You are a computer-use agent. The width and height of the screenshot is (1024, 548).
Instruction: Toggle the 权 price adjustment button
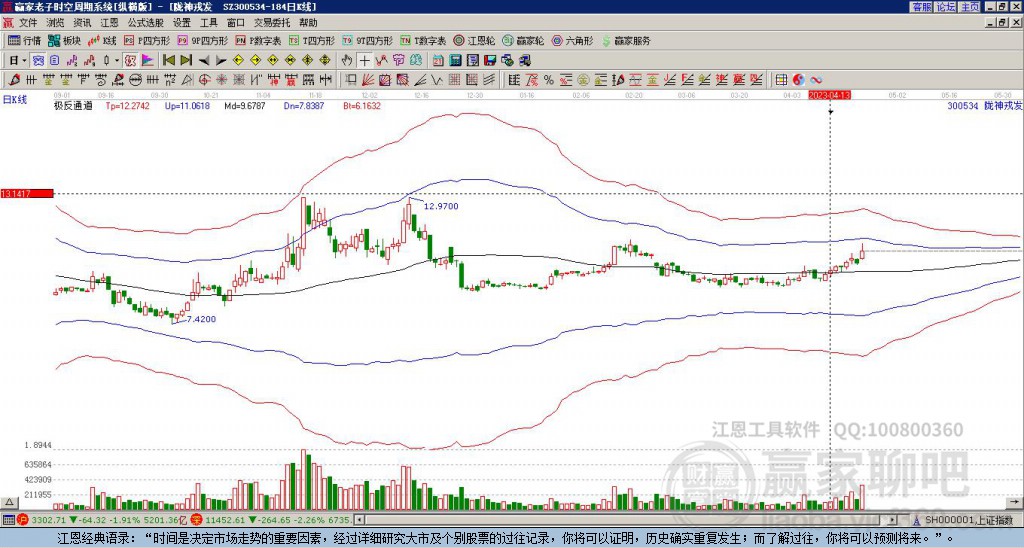[130, 61]
